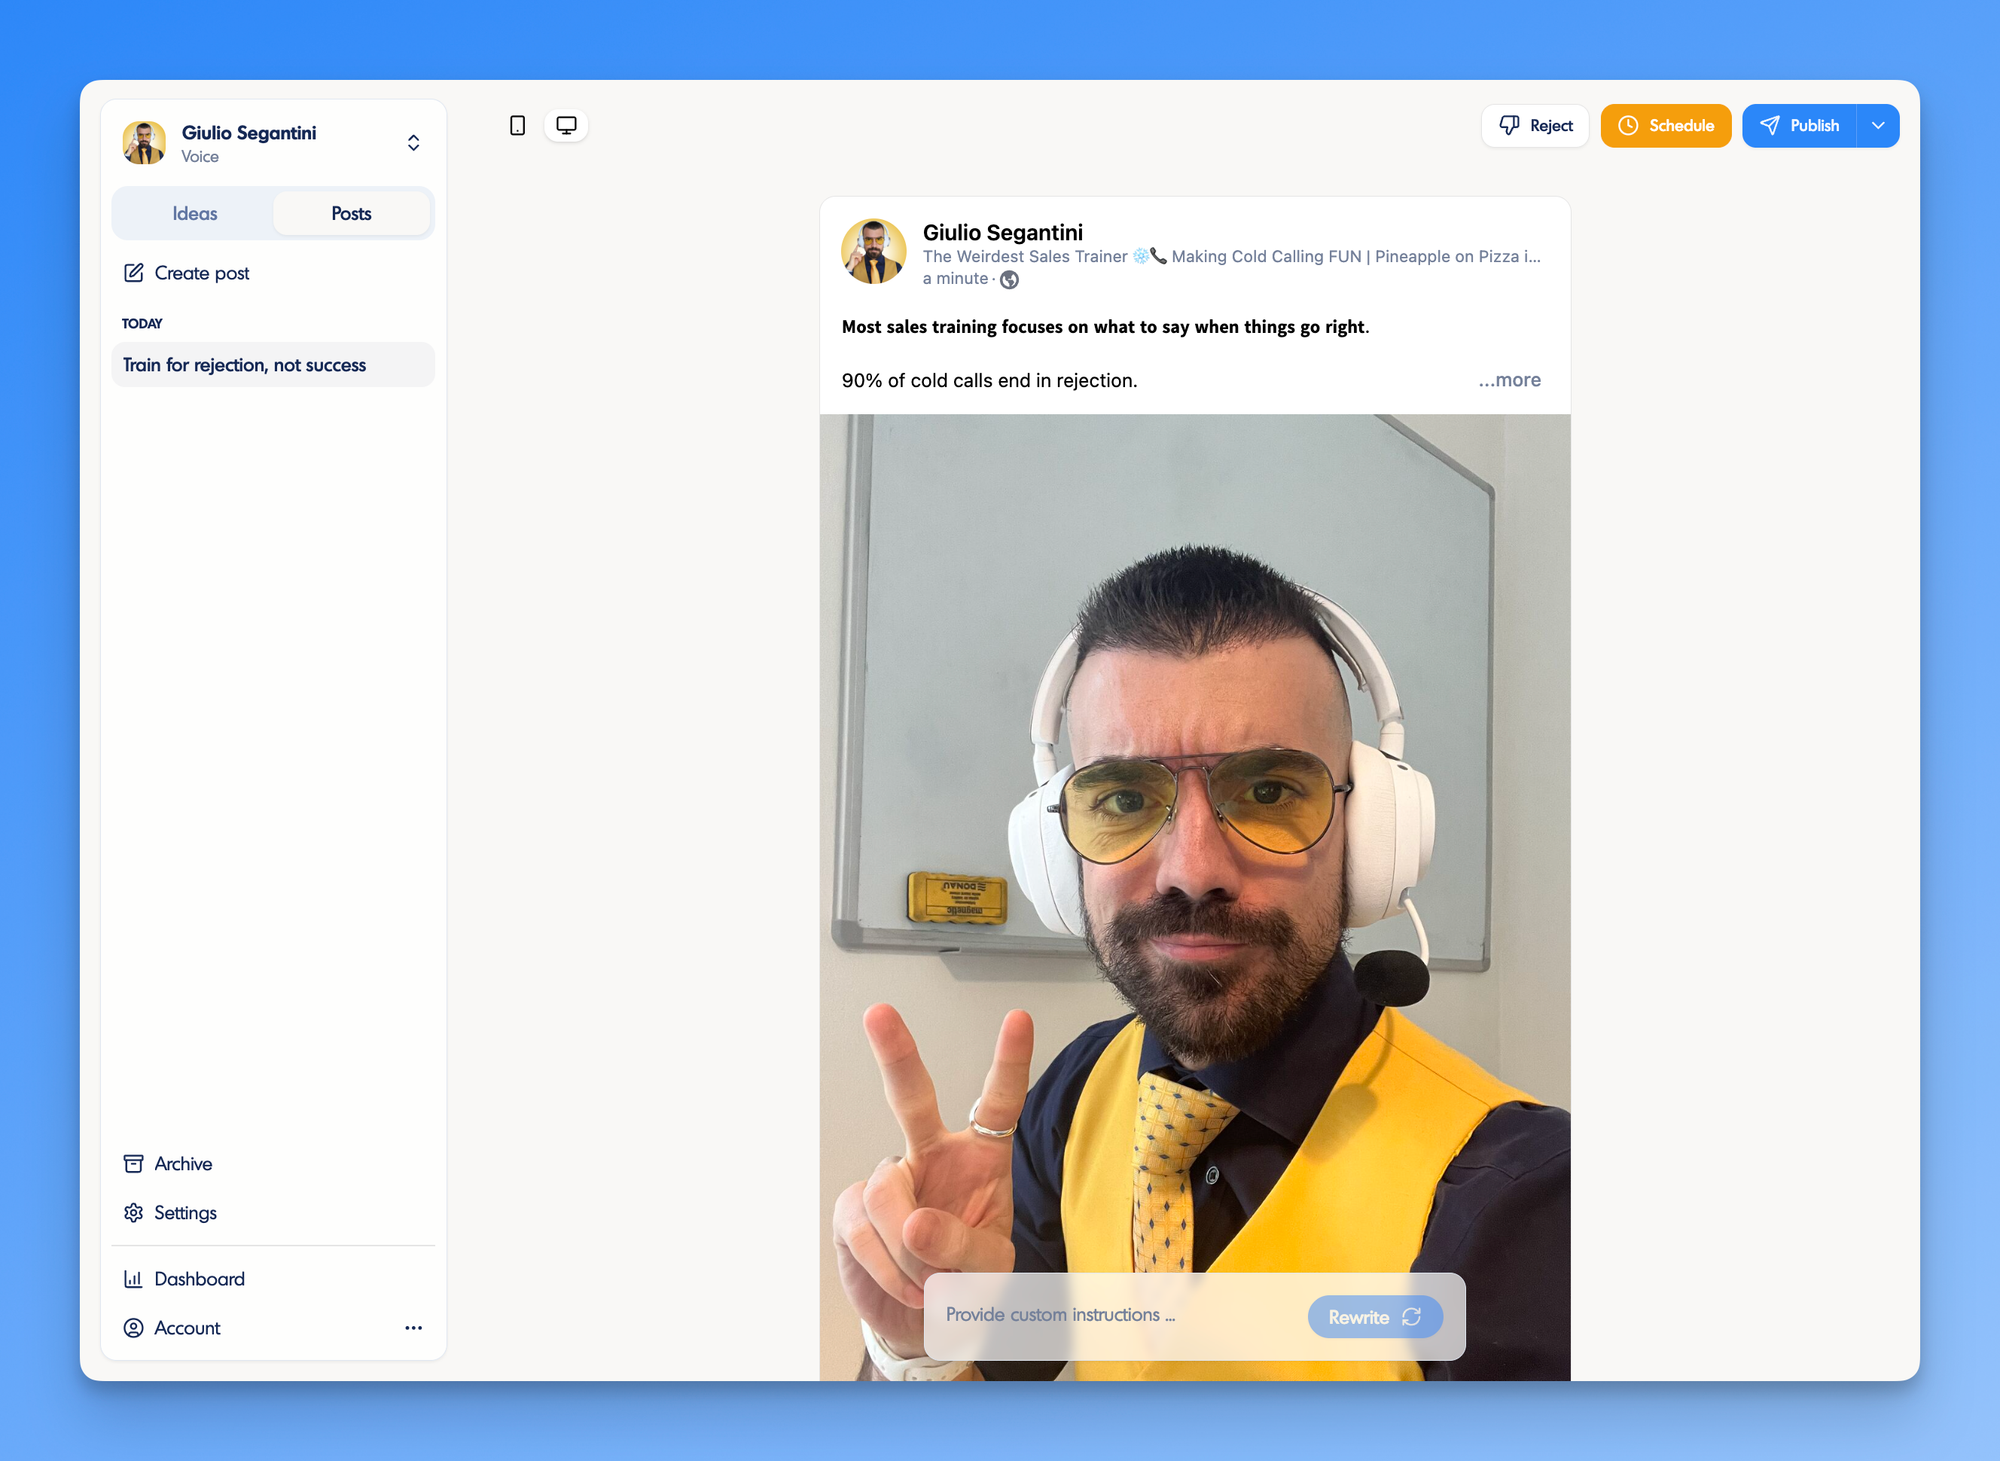
Task: Open the workspace switcher next to Giulio Segantini
Action: (x=413, y=142)
